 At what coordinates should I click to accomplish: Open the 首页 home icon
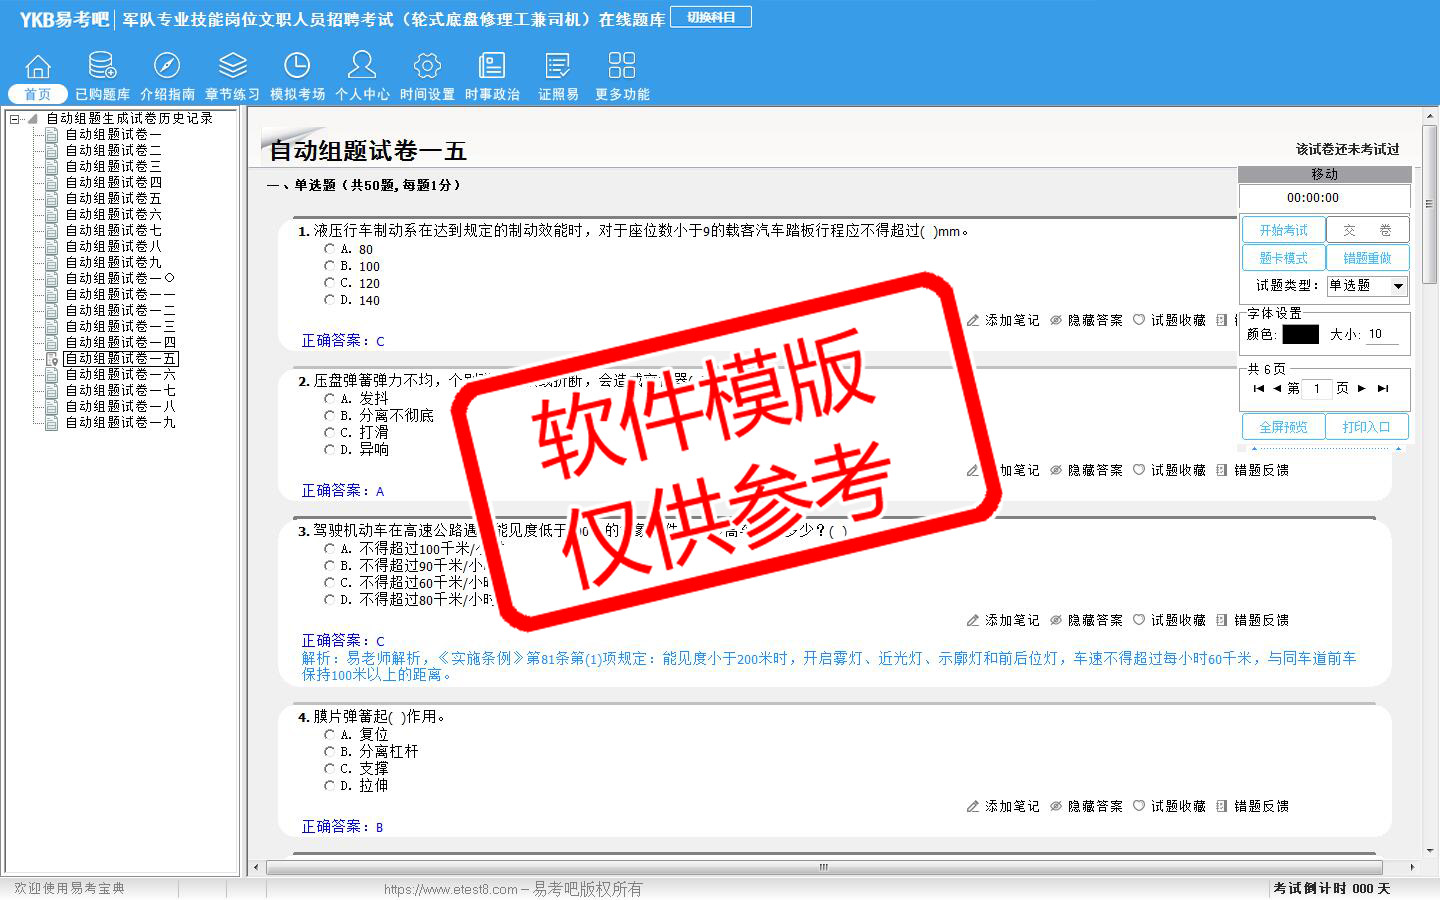pos(38,77)
